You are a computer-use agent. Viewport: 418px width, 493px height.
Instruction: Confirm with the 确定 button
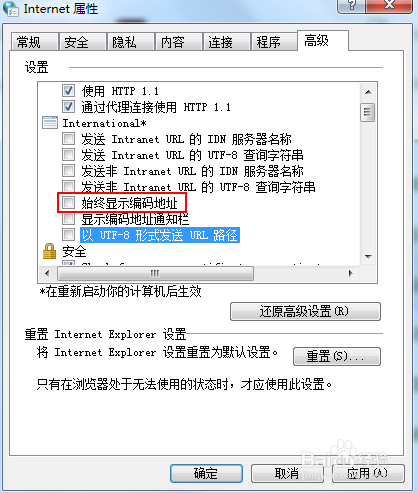pos(206,473)
